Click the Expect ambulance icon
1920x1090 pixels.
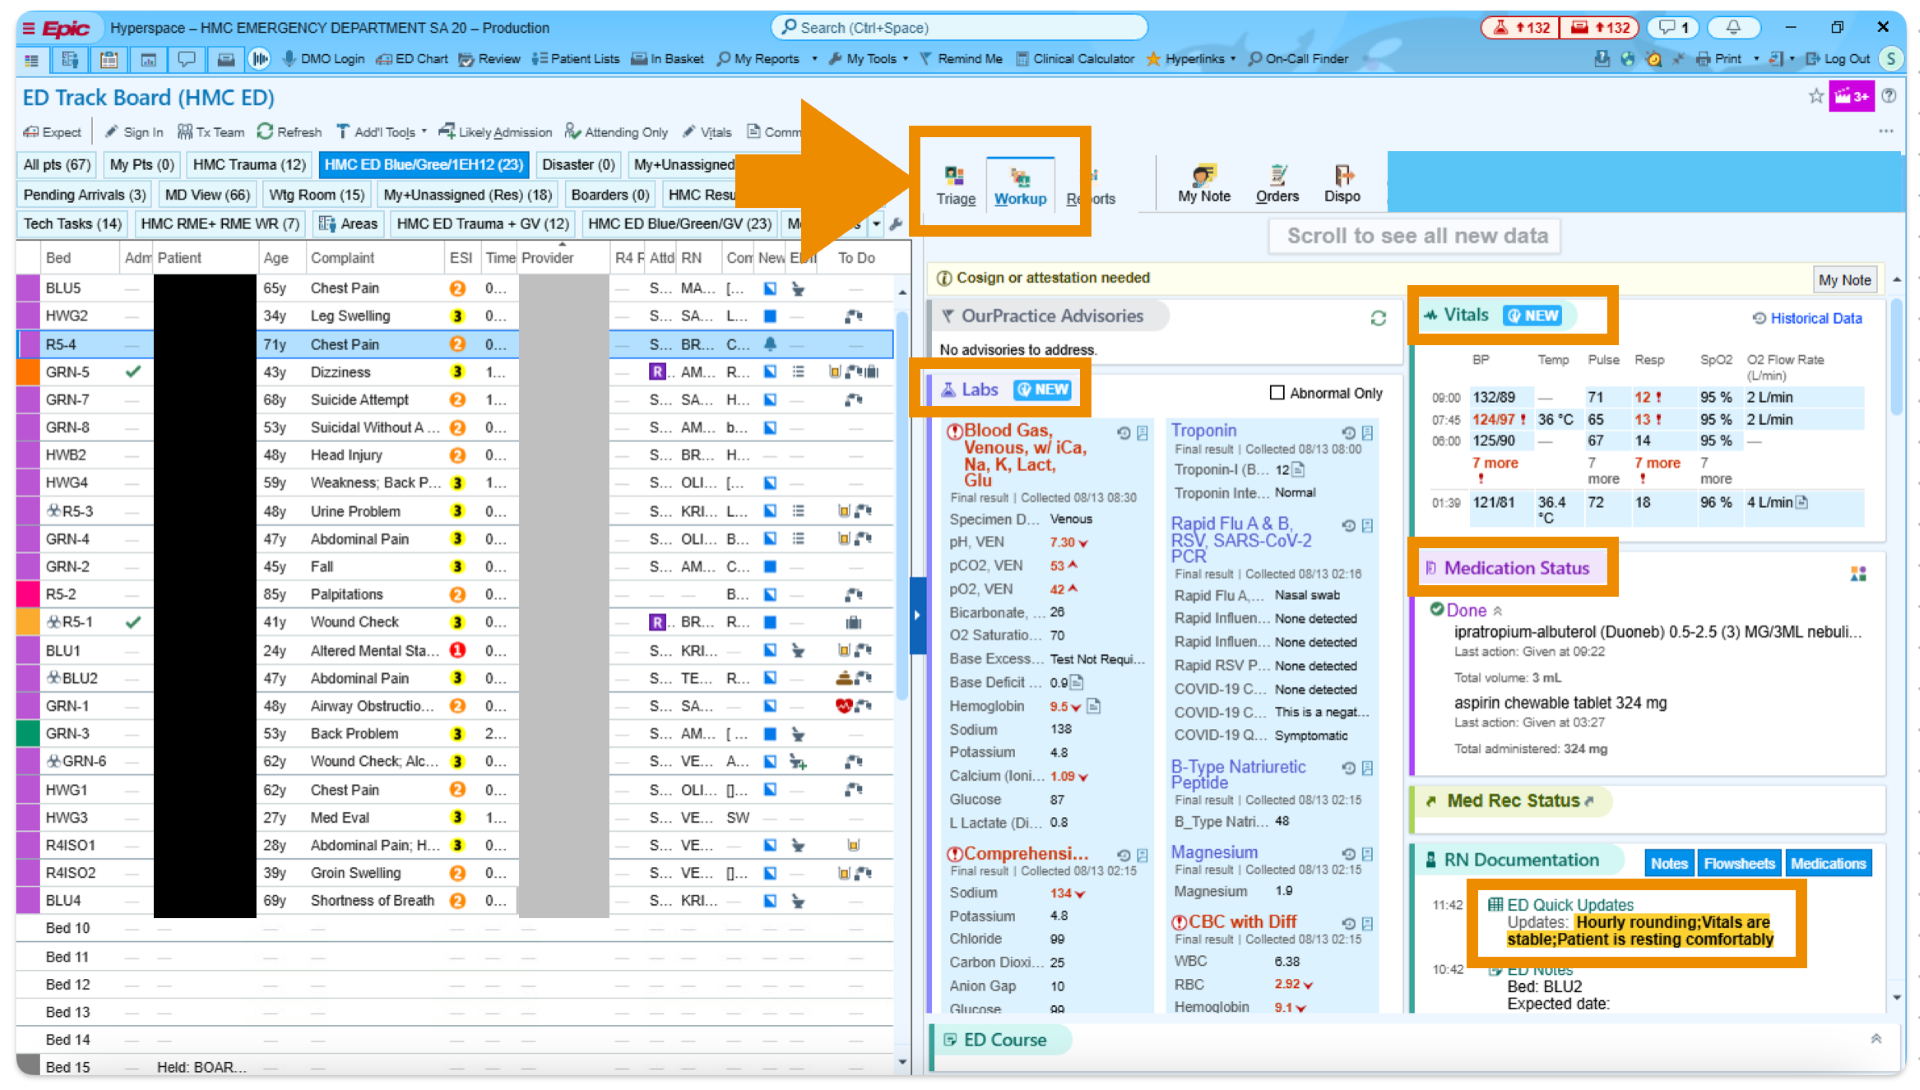click(31, 132)
